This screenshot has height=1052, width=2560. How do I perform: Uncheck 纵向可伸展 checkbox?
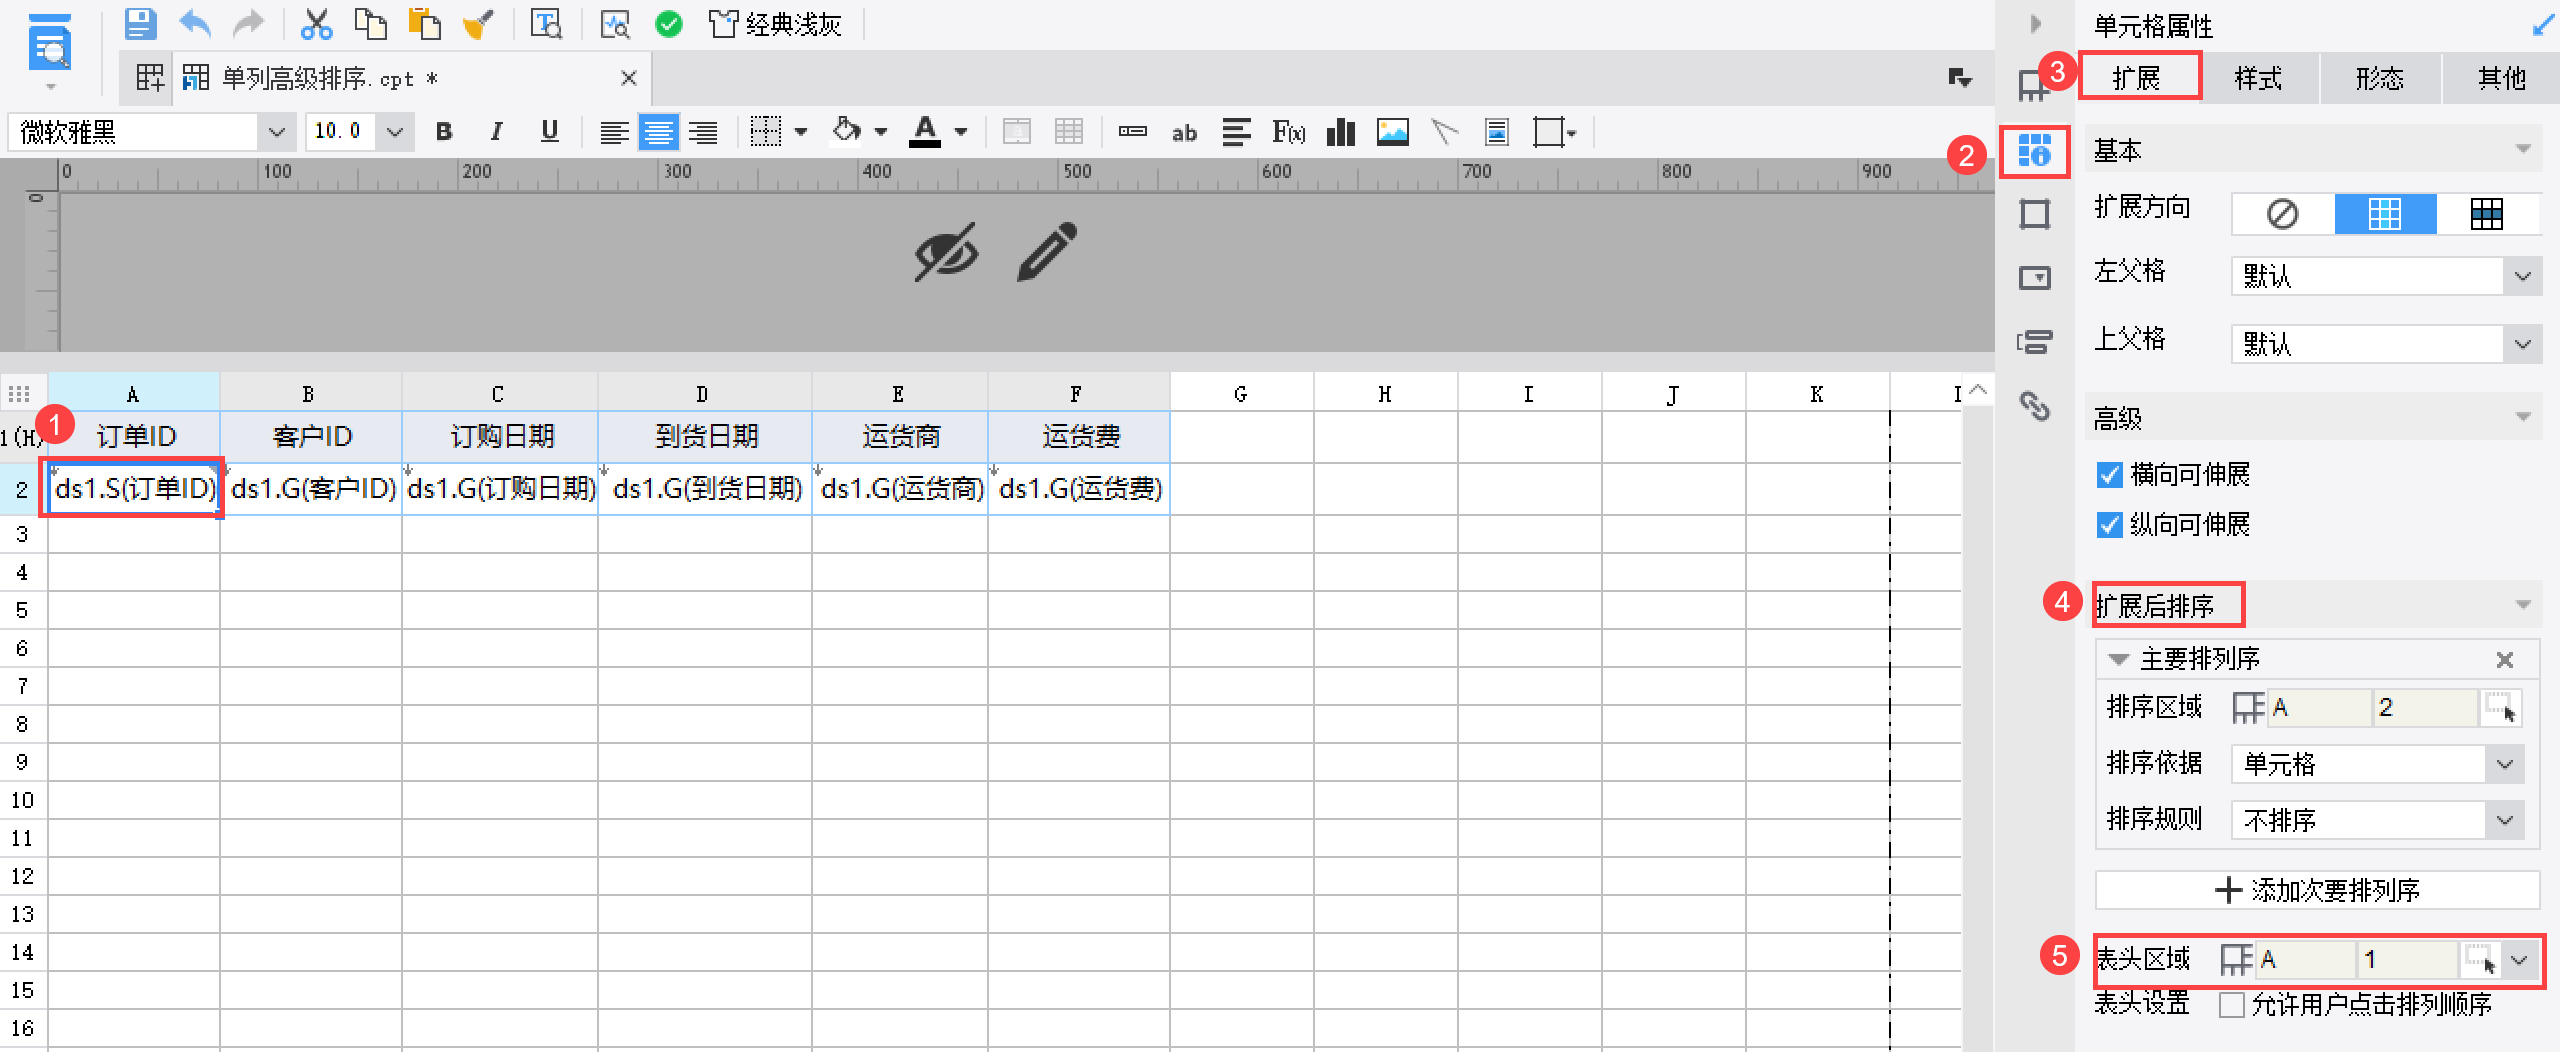2109,524
